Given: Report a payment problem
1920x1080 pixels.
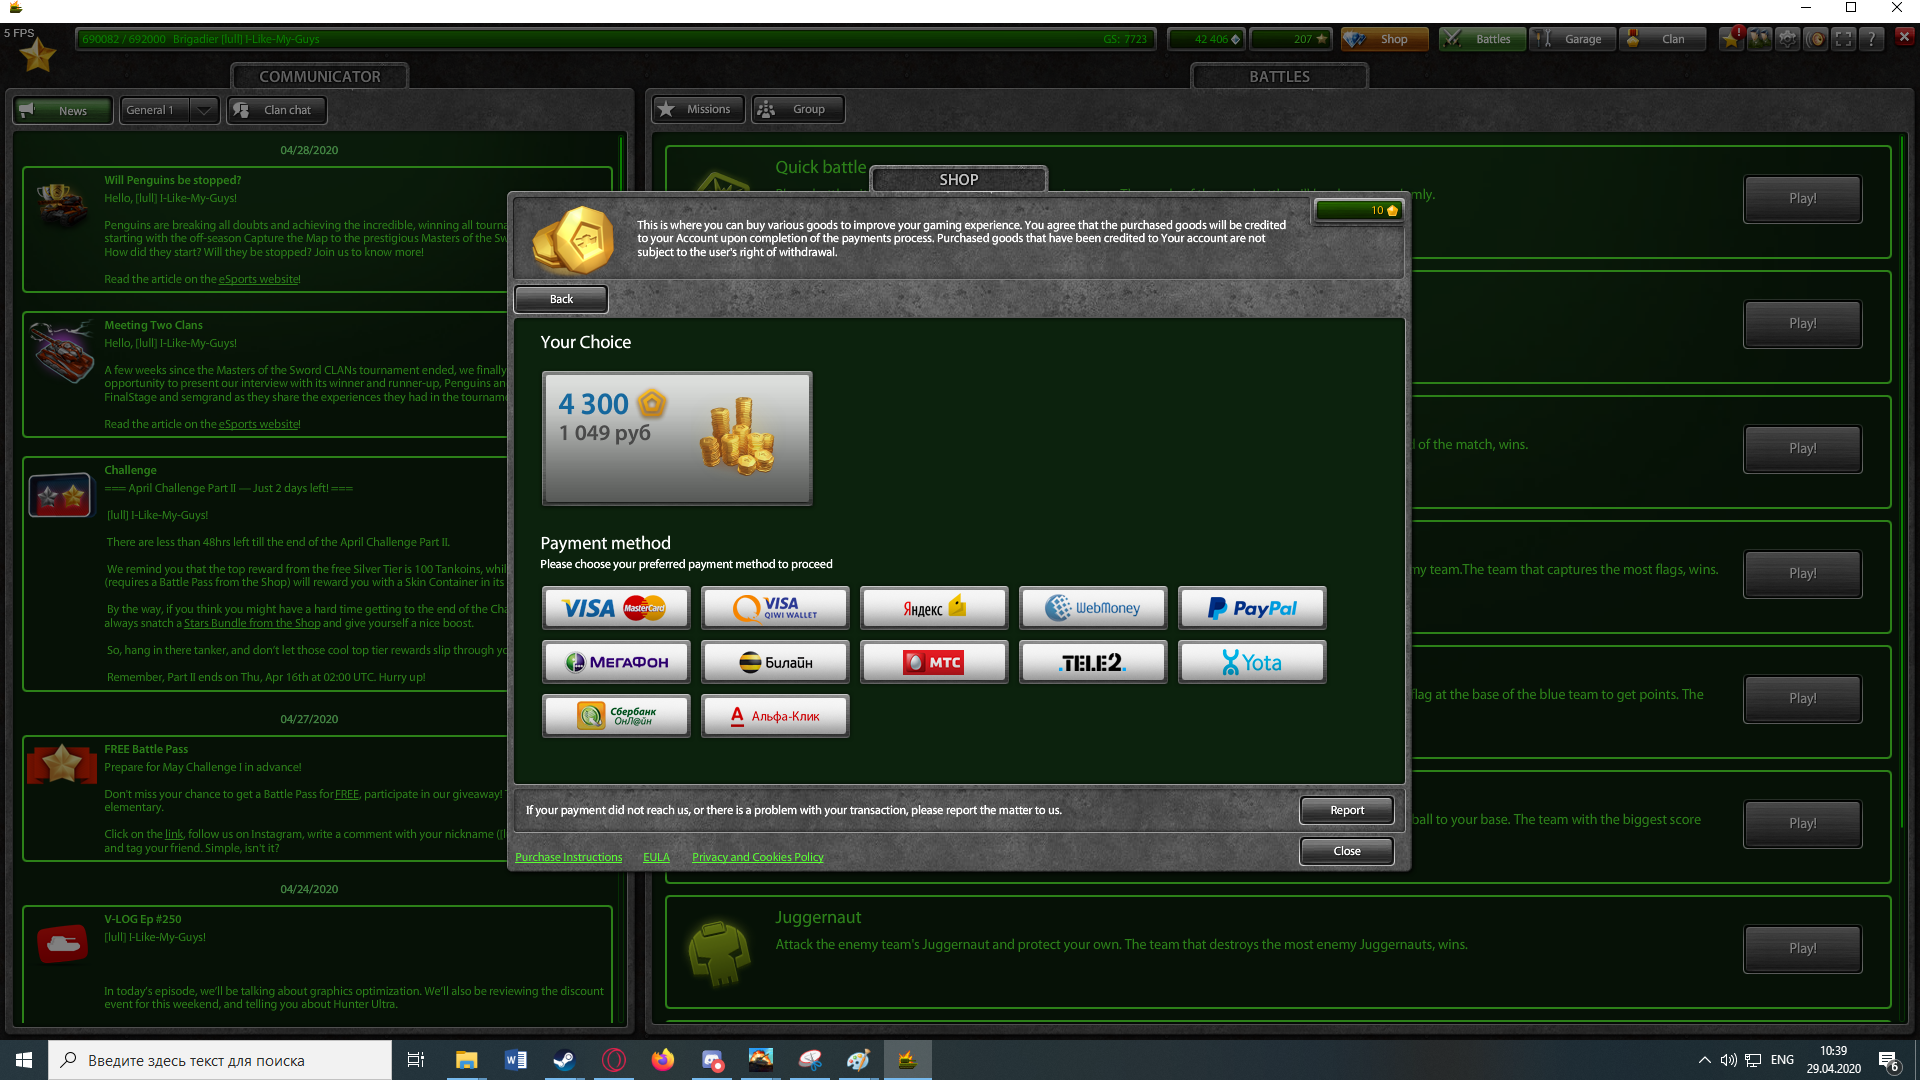Looking at the screenshot, I should (1347, 810).
